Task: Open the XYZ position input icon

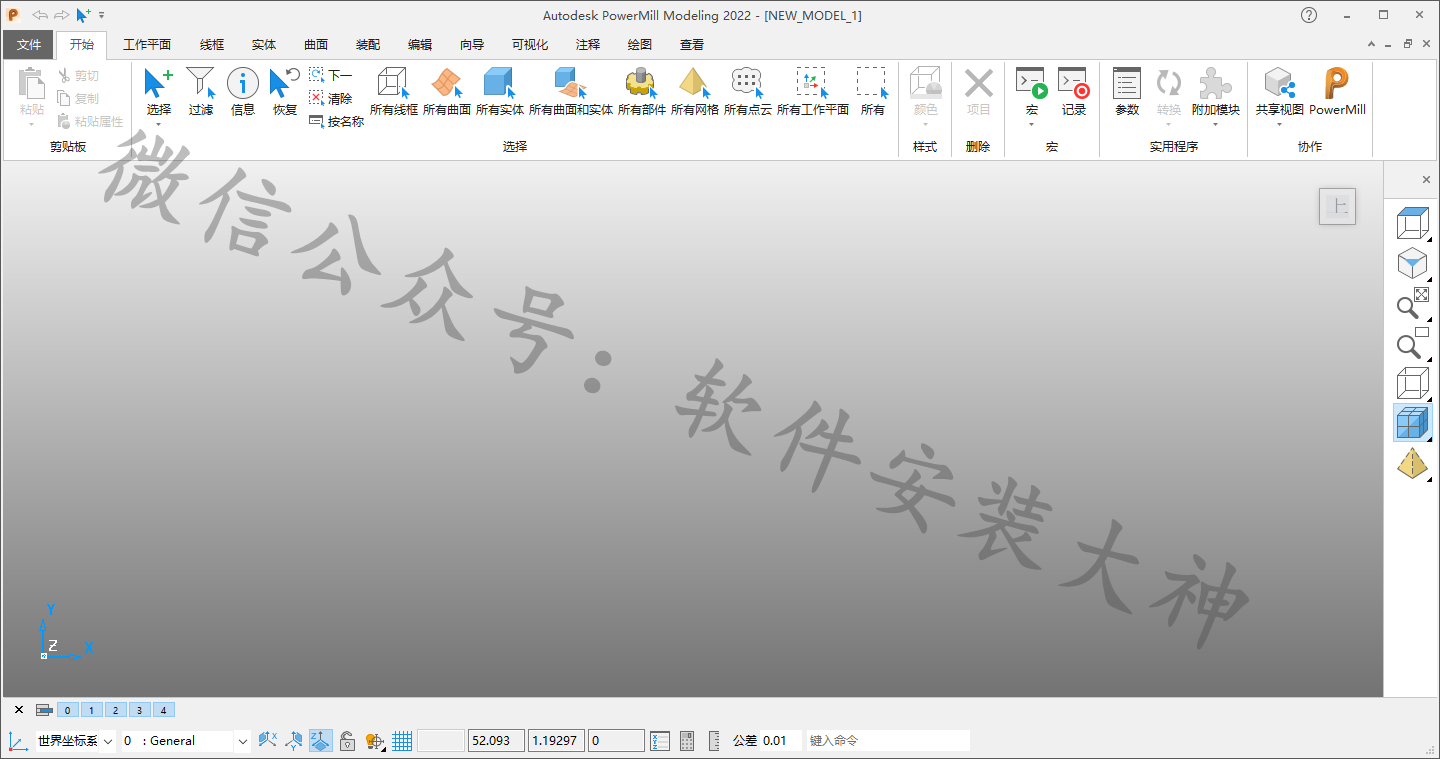Action: (x=660, y=741)
